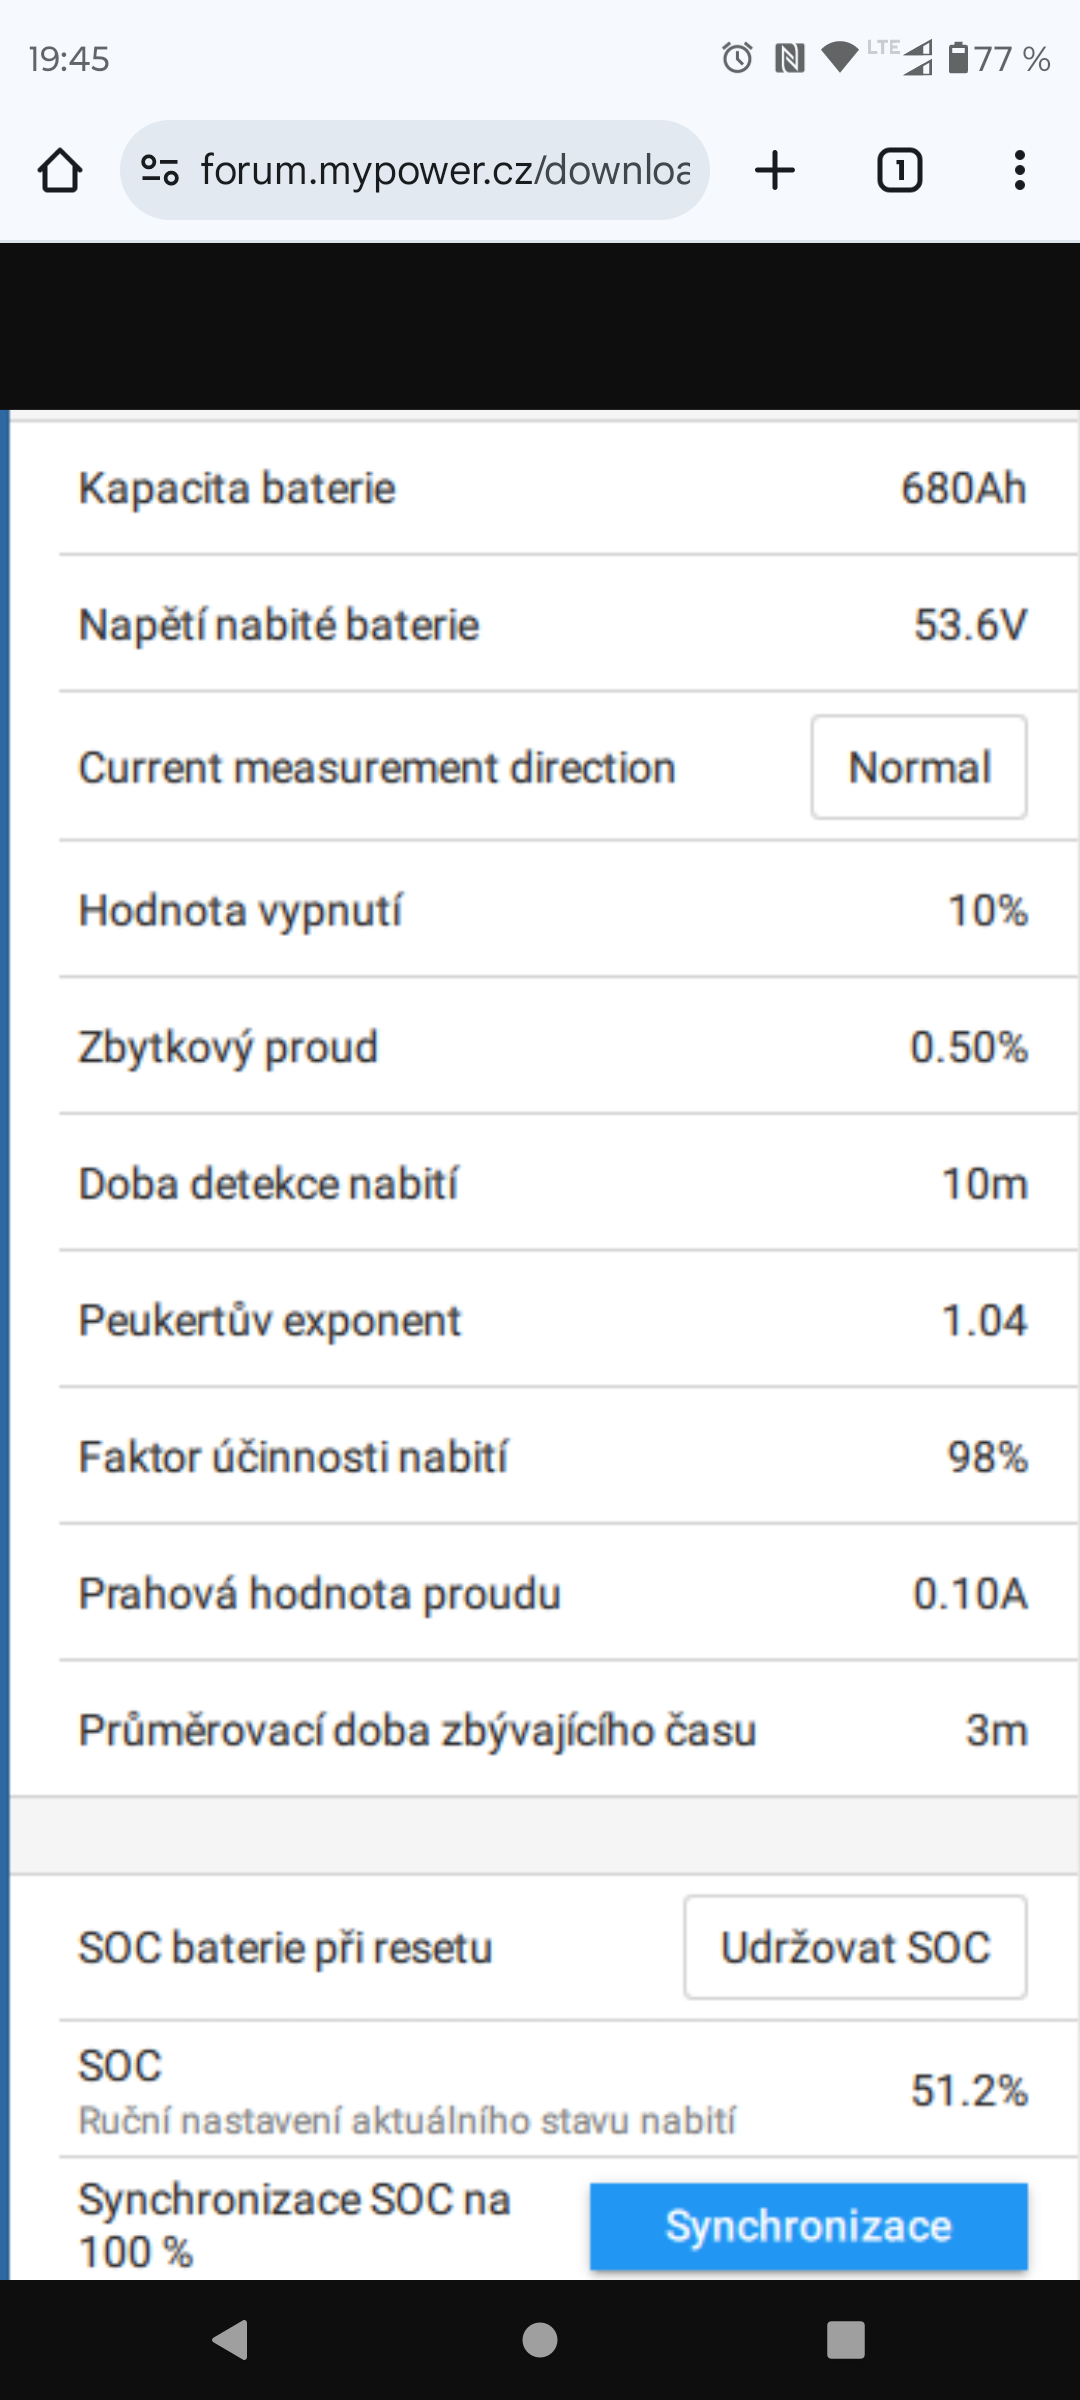1080x2400 pixels.
Task: Tap the forum.mypower.cz address bar
Action: pyautogui.click(x=445, y=170)
